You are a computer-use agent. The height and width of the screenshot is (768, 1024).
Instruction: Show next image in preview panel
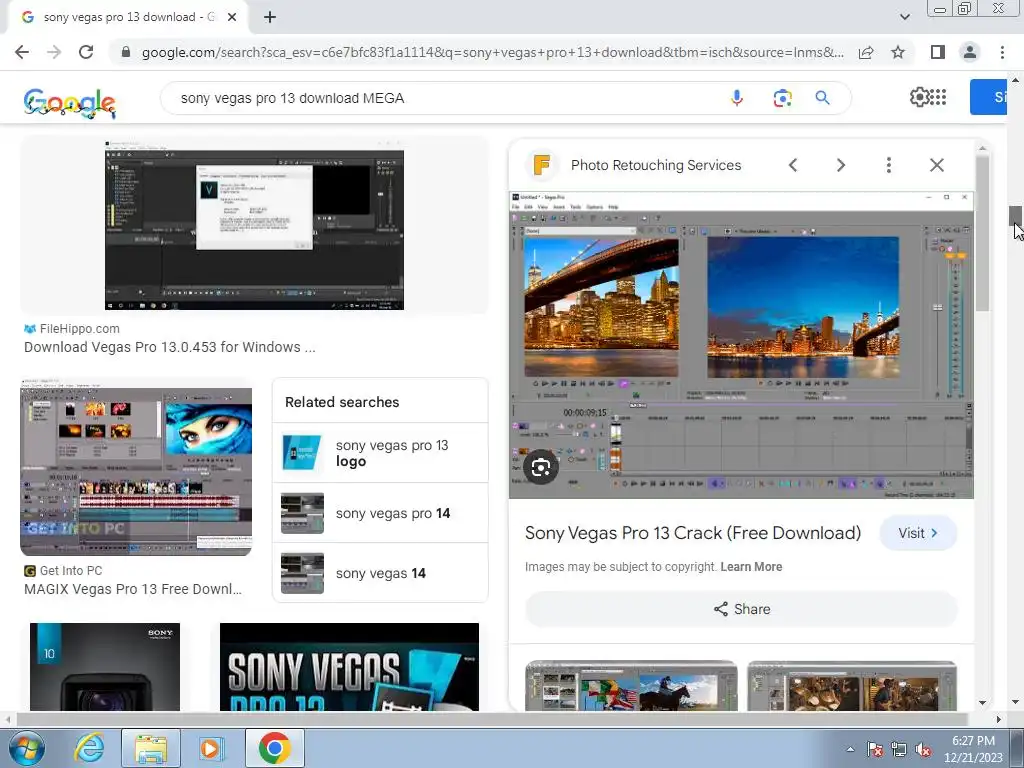pyautogui.click(x=840, y=165)
